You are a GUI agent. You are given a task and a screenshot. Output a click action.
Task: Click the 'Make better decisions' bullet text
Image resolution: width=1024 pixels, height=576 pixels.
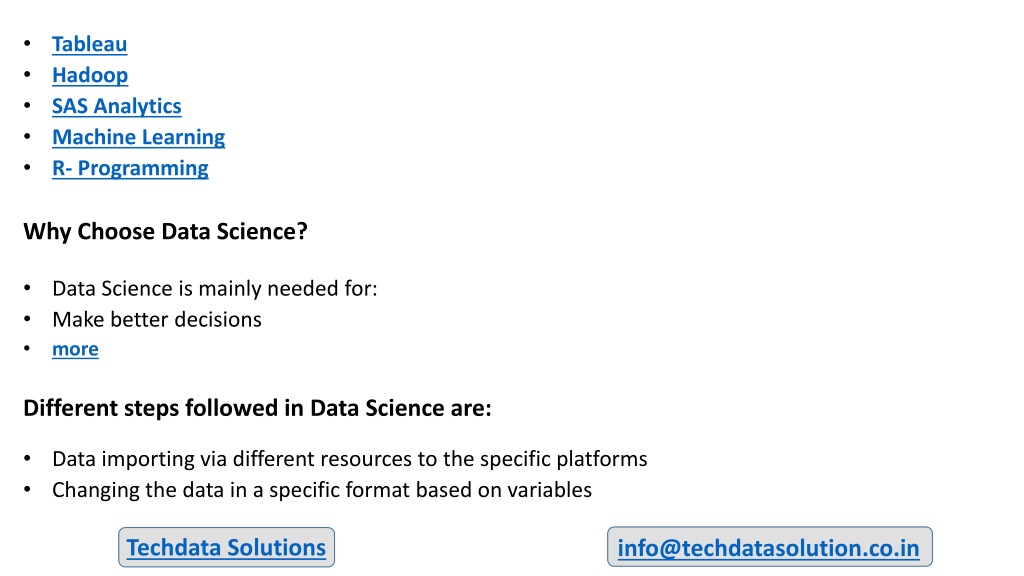157,319
